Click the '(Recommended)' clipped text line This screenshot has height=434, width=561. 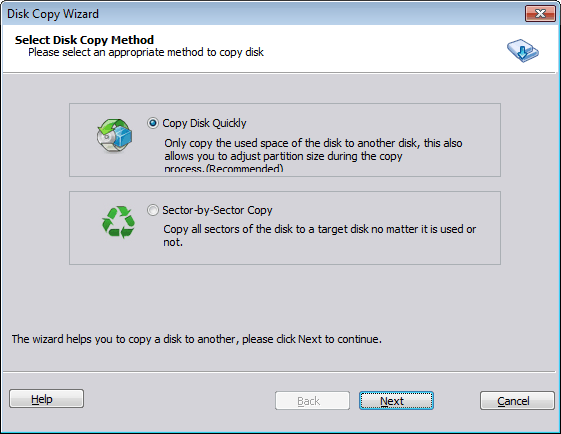coord(224,167)
